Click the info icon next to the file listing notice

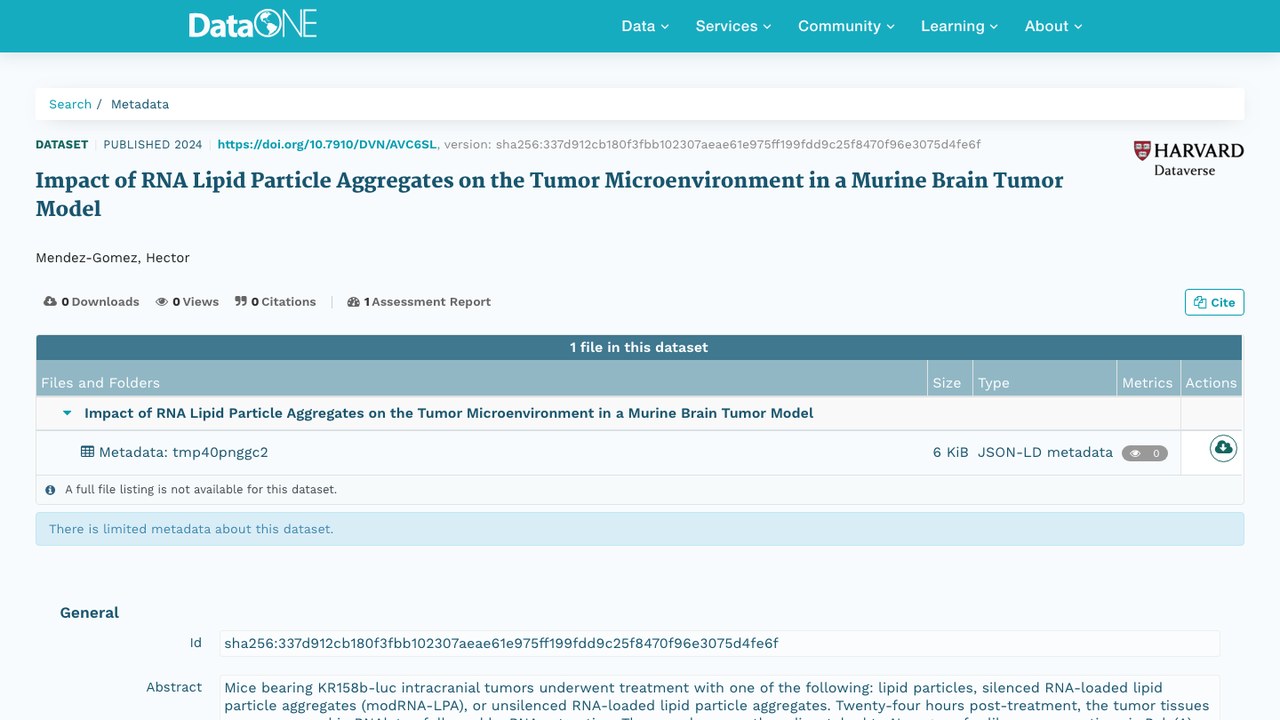50,490
